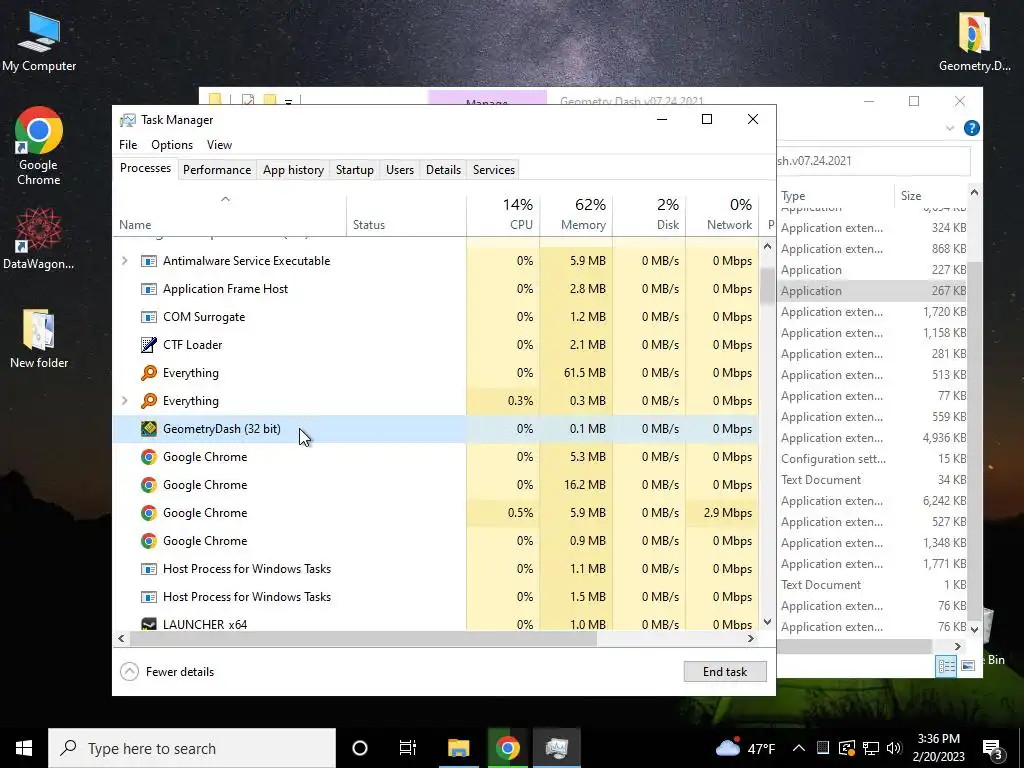
Task: Click the Explorer address bar field
Action: 872,161
